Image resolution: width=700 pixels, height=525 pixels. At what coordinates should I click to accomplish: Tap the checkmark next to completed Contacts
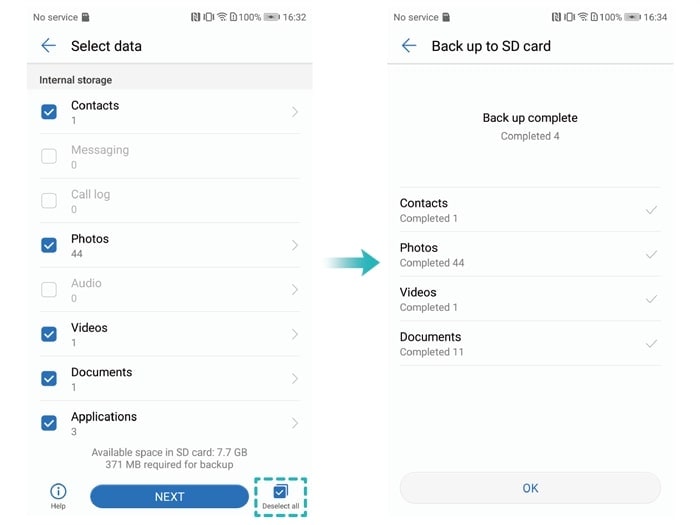click(651, 210)
